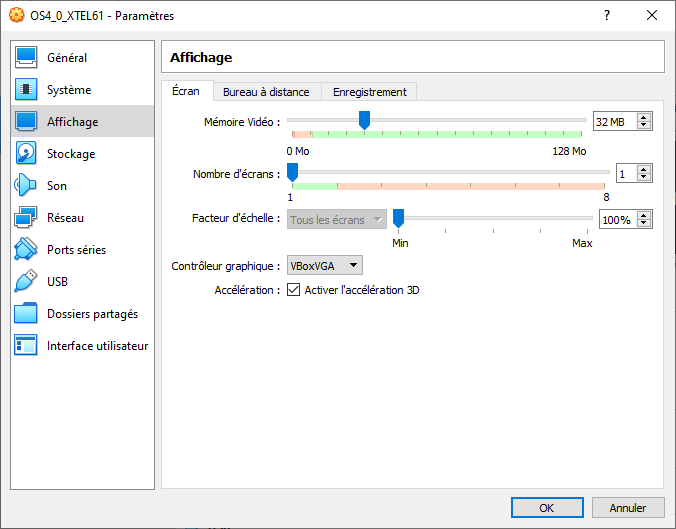Switch to the Bureau à distance tab
This screenshot has height=529, width=676.
266,92
